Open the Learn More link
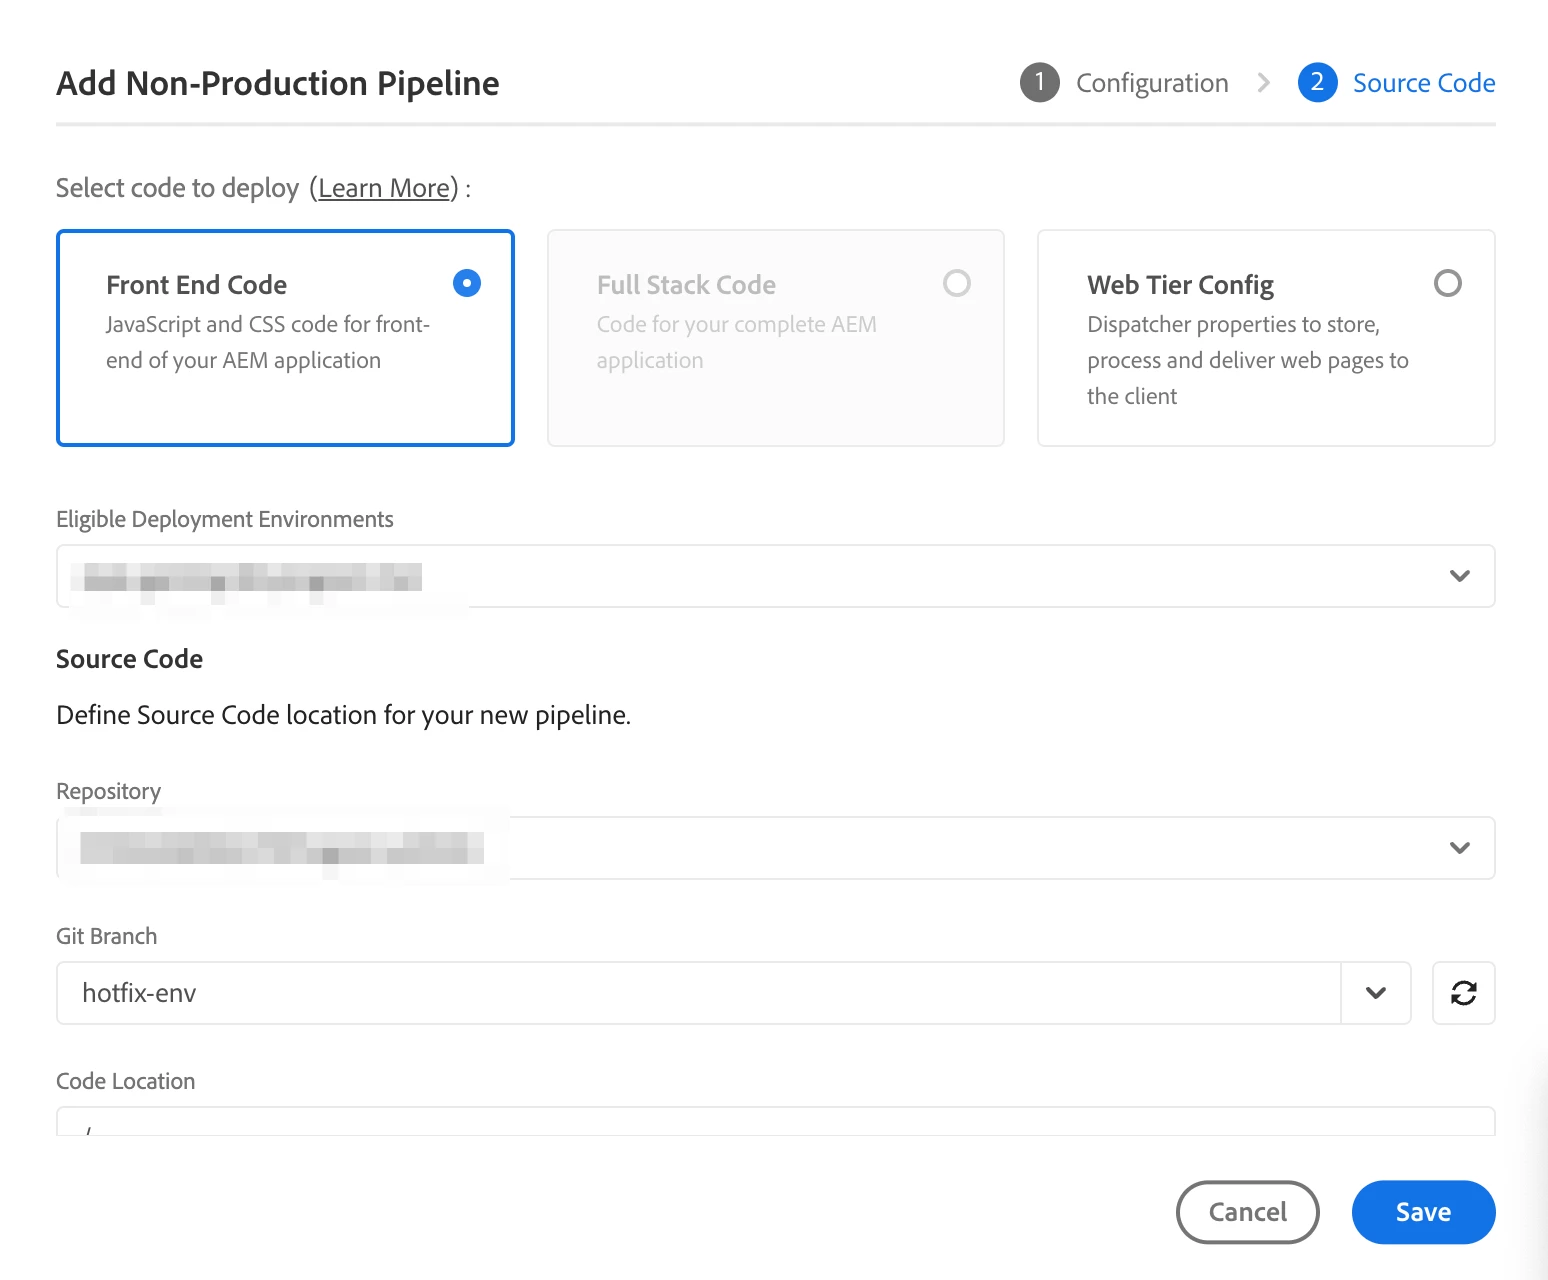The height and width of the screenshot is (1280, 1548). coord(384,188)
